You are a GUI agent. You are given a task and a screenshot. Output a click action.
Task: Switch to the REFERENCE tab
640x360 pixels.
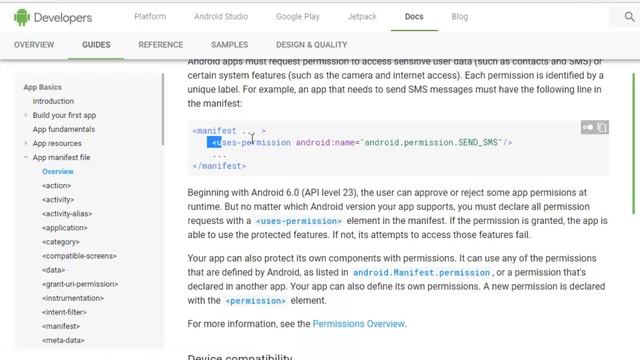click(160, 45)
